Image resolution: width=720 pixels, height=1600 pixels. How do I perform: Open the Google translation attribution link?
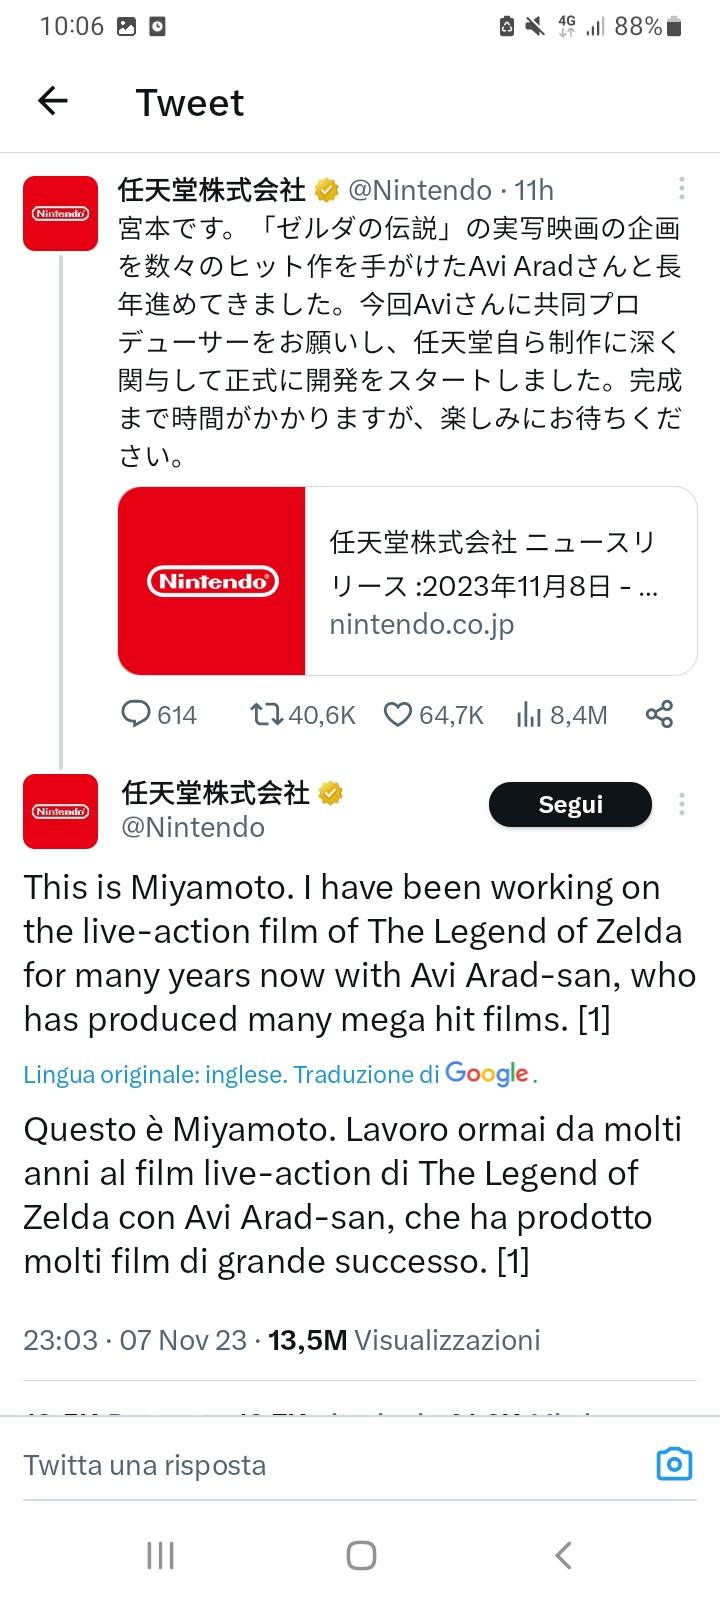(x=486, y=1074)
